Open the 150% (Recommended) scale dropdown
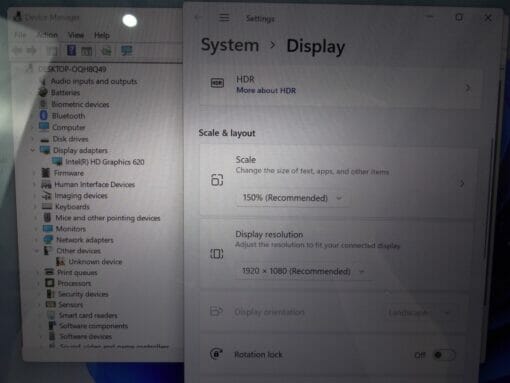Image resolution: width=510 pixels, height=383 pixels. 292,198
